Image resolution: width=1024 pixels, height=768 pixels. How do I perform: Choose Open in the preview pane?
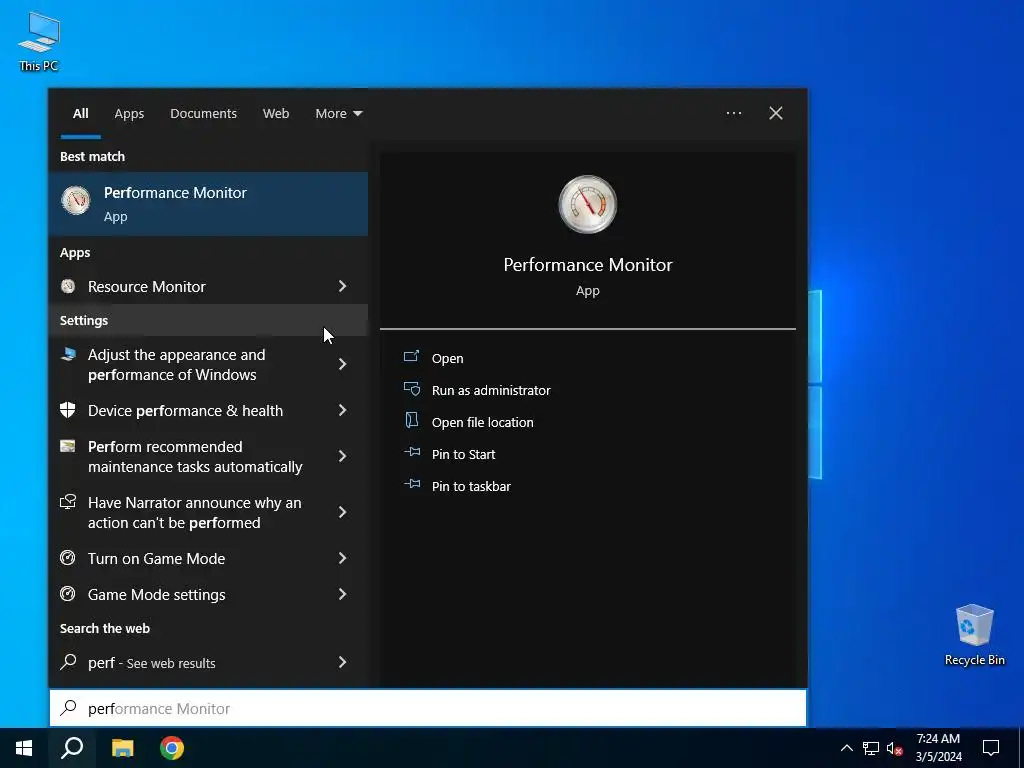(447, 358)
